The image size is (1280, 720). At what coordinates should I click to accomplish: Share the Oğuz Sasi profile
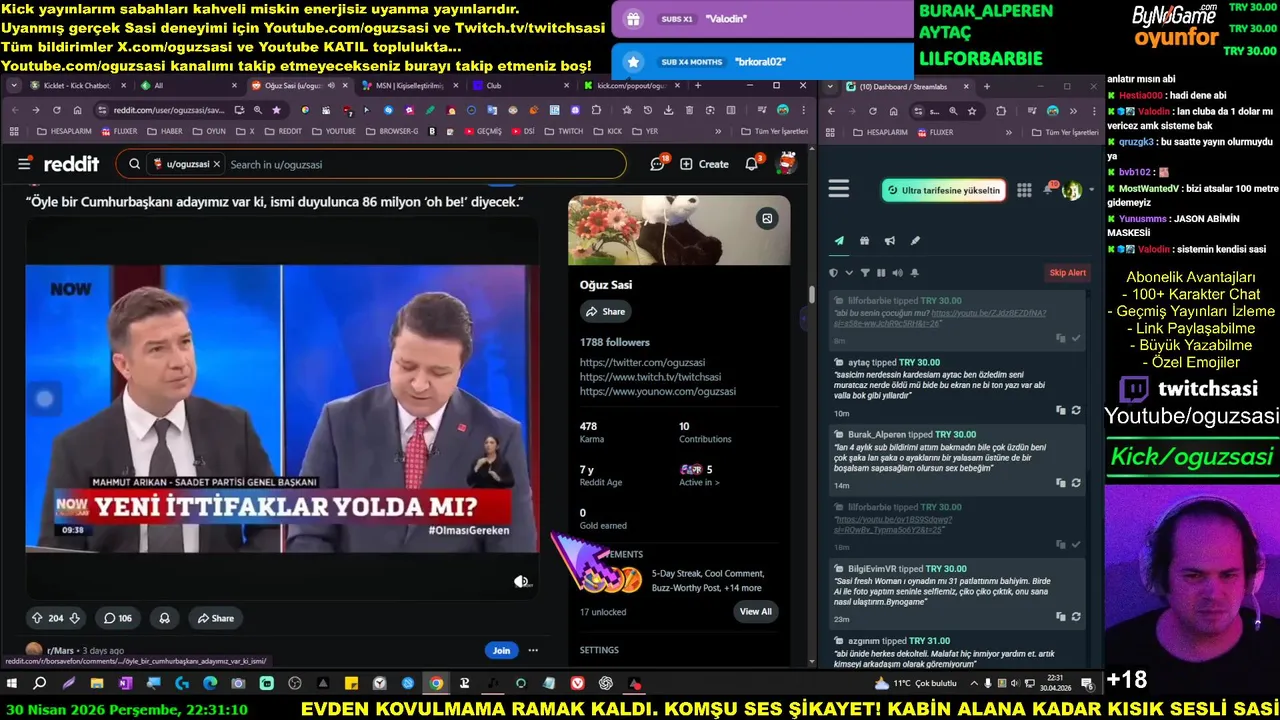[x=605, y=312]
